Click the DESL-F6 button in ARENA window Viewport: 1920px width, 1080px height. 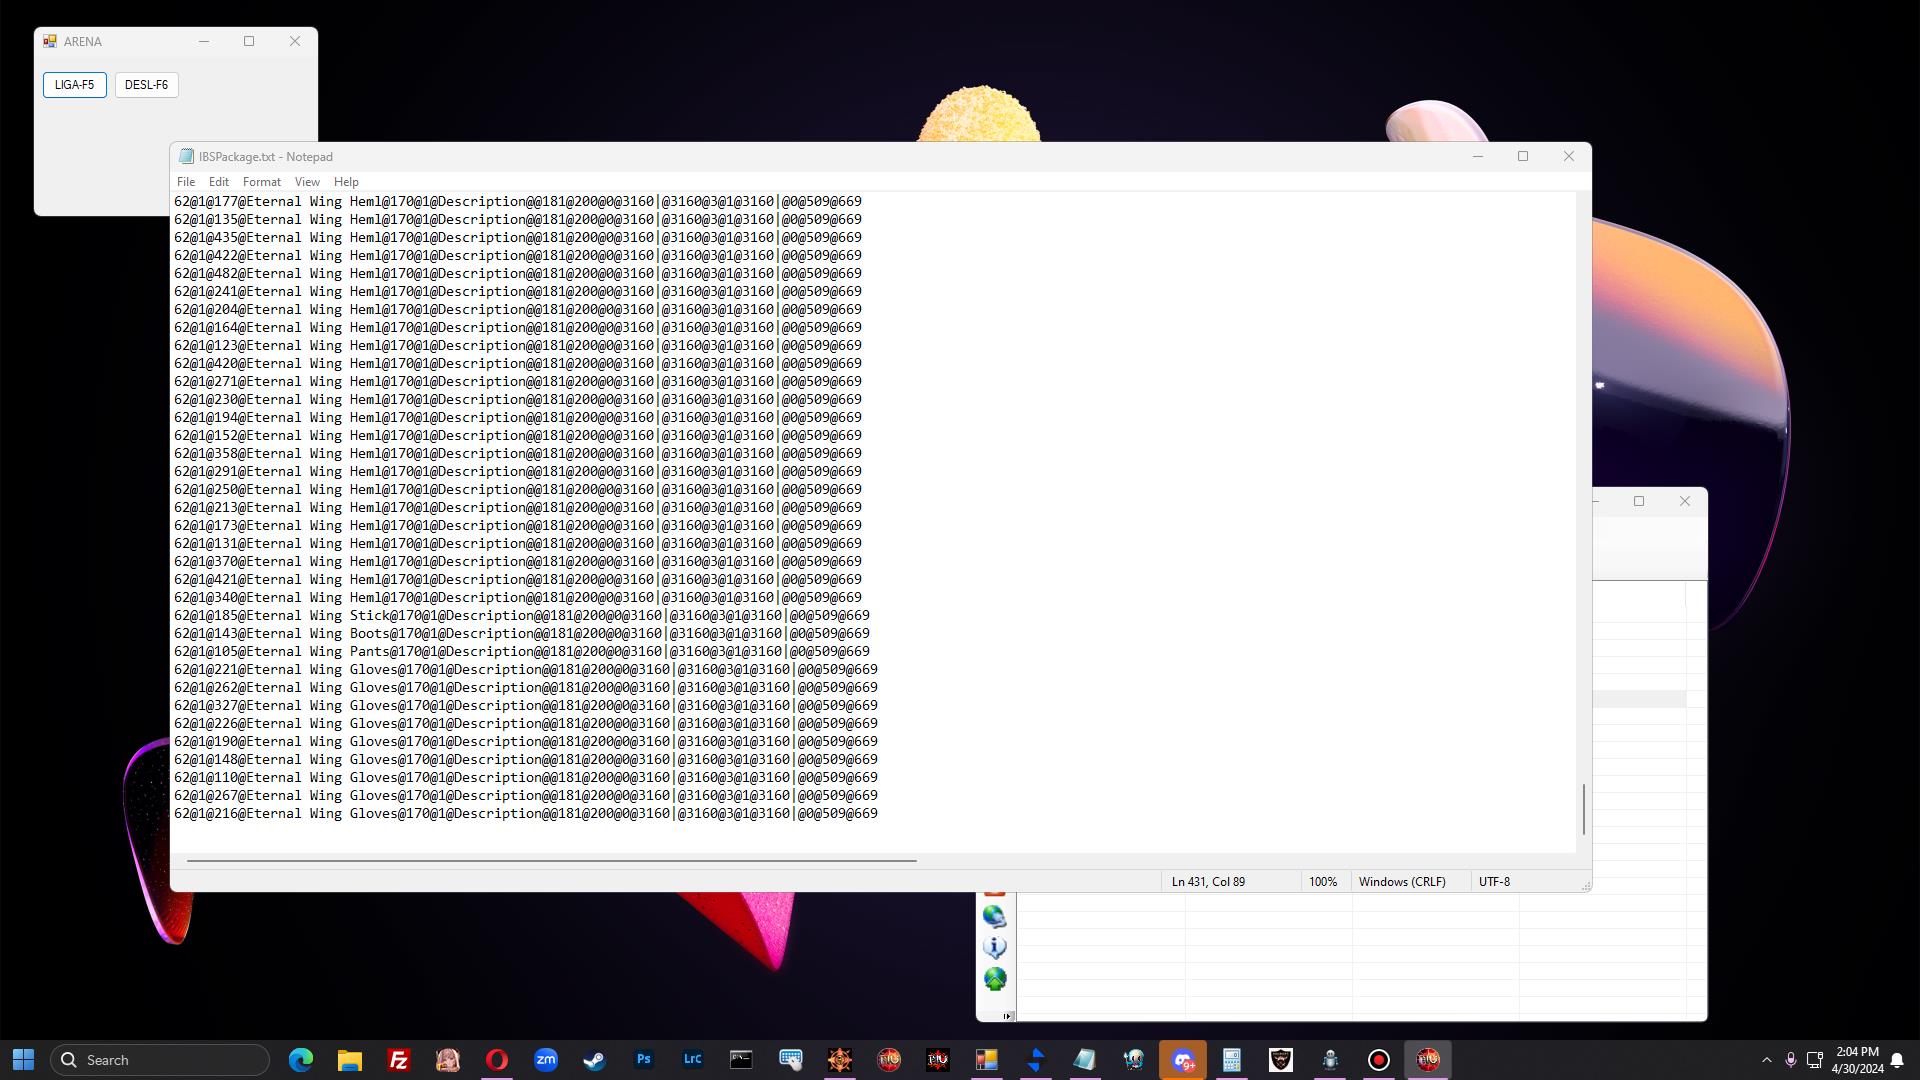coord(147,85)
